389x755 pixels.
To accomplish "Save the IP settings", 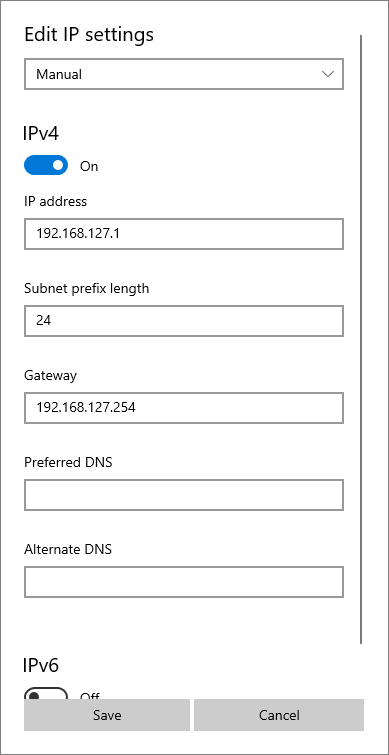I will (x=107, y=715).
